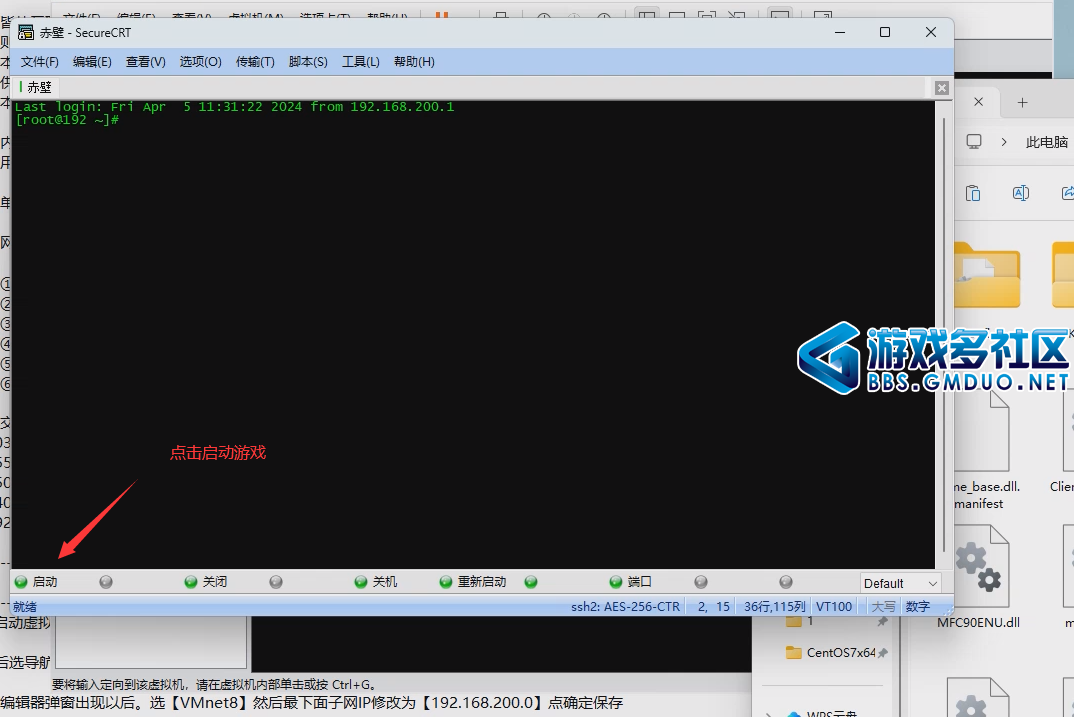
Task: Open the 查看(V) menu
Action: point(146,62)
